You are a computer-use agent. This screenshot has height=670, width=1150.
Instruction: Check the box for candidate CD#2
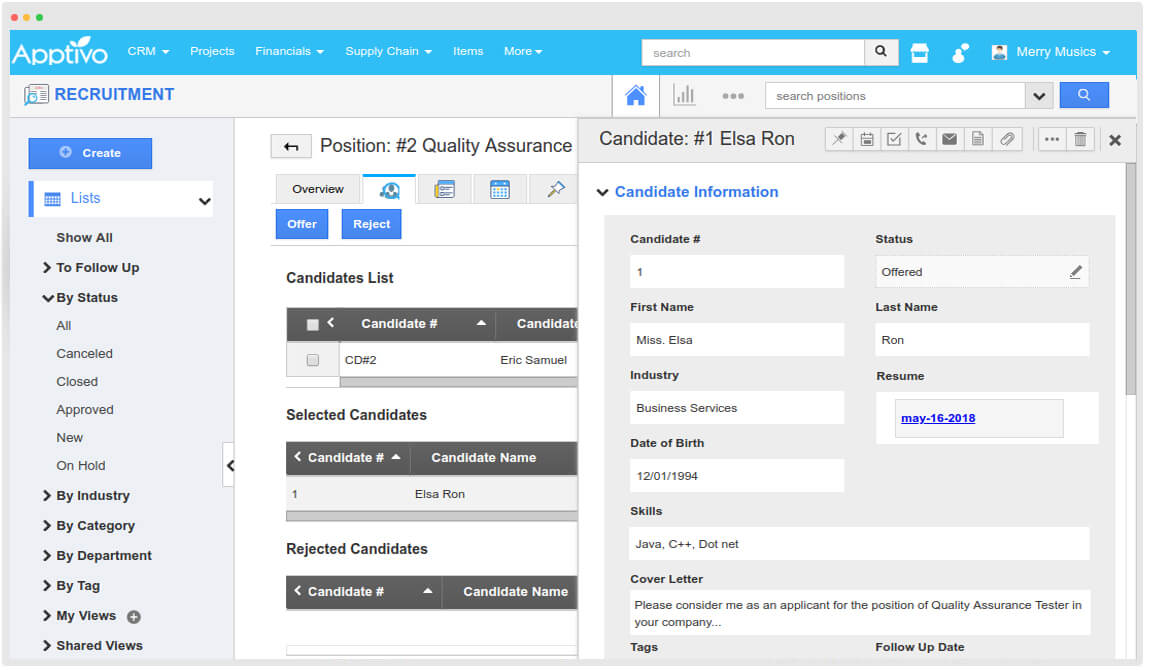point(312,360)
